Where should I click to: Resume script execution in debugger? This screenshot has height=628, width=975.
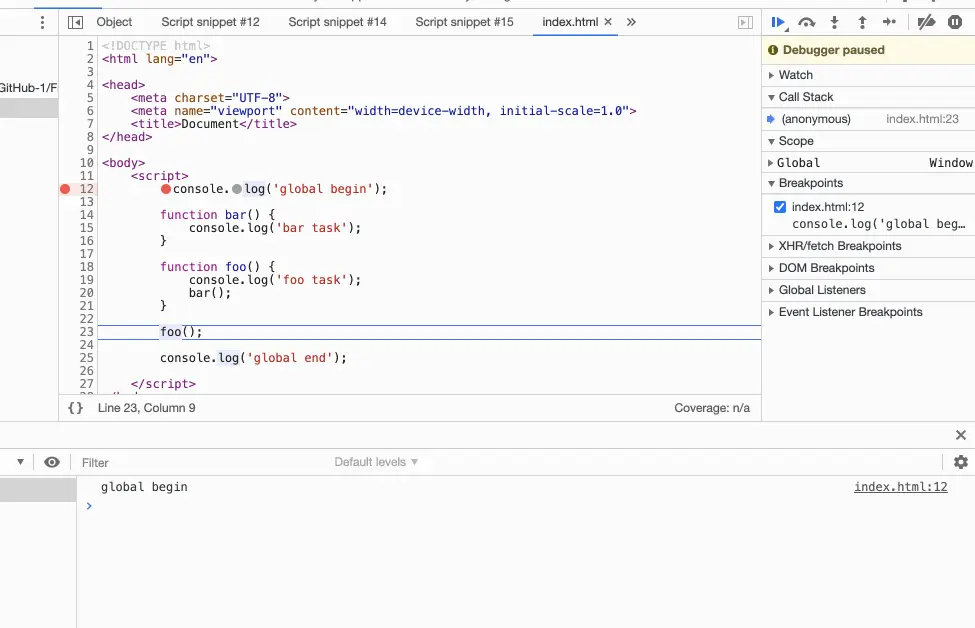pos(778,22)
